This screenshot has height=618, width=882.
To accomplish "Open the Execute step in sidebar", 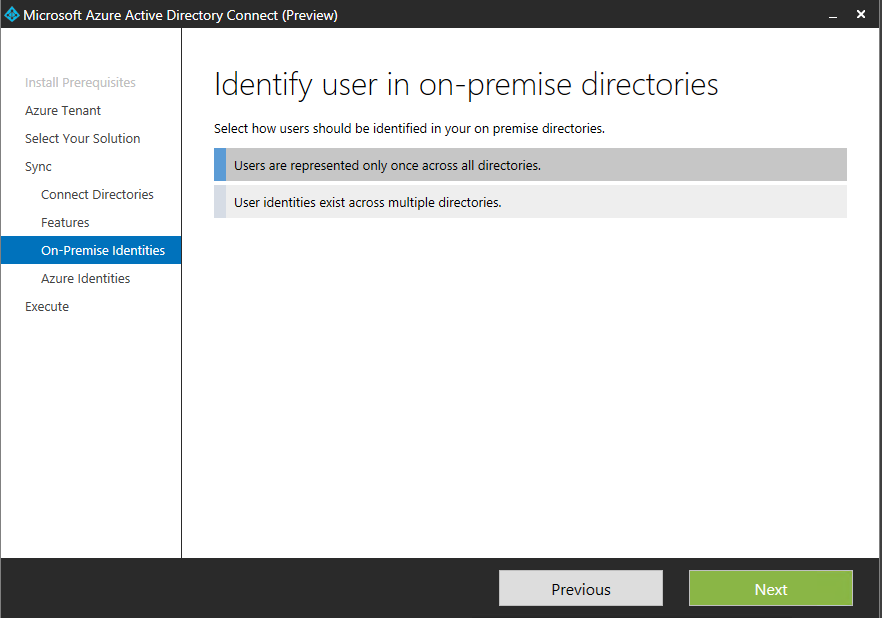I will [x=47, y=307].
